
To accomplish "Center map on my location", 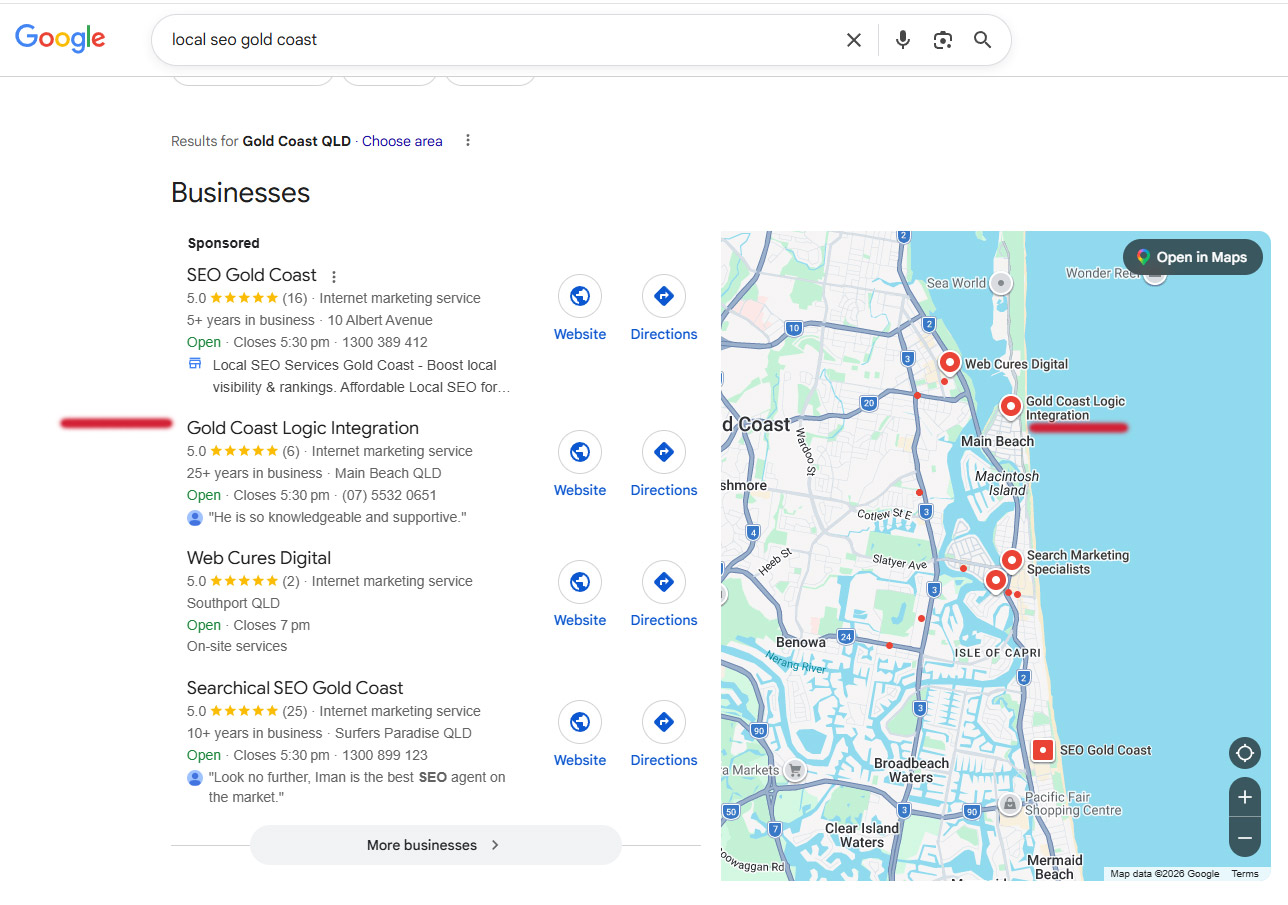I will point(1245,753).
